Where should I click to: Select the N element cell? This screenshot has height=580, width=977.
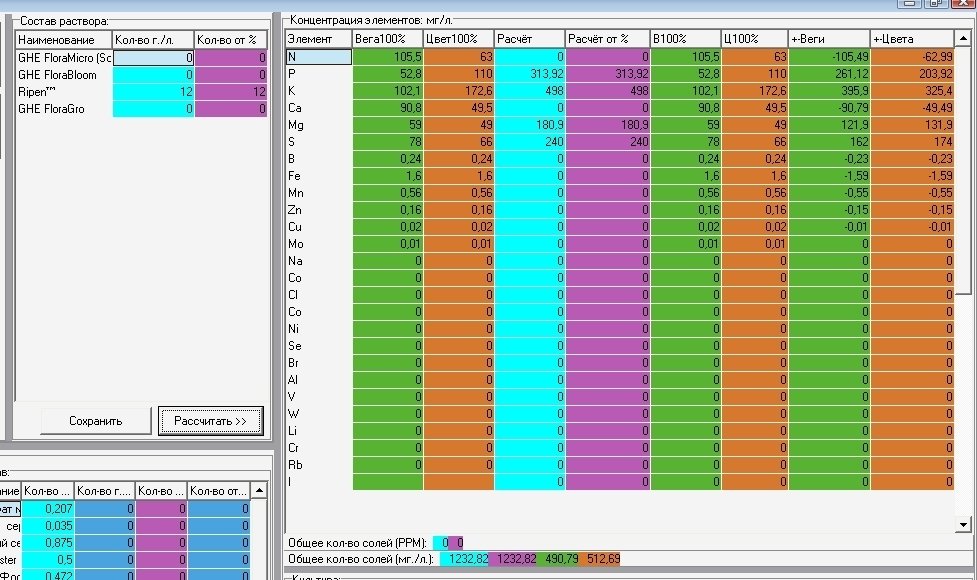click(319, 57)
